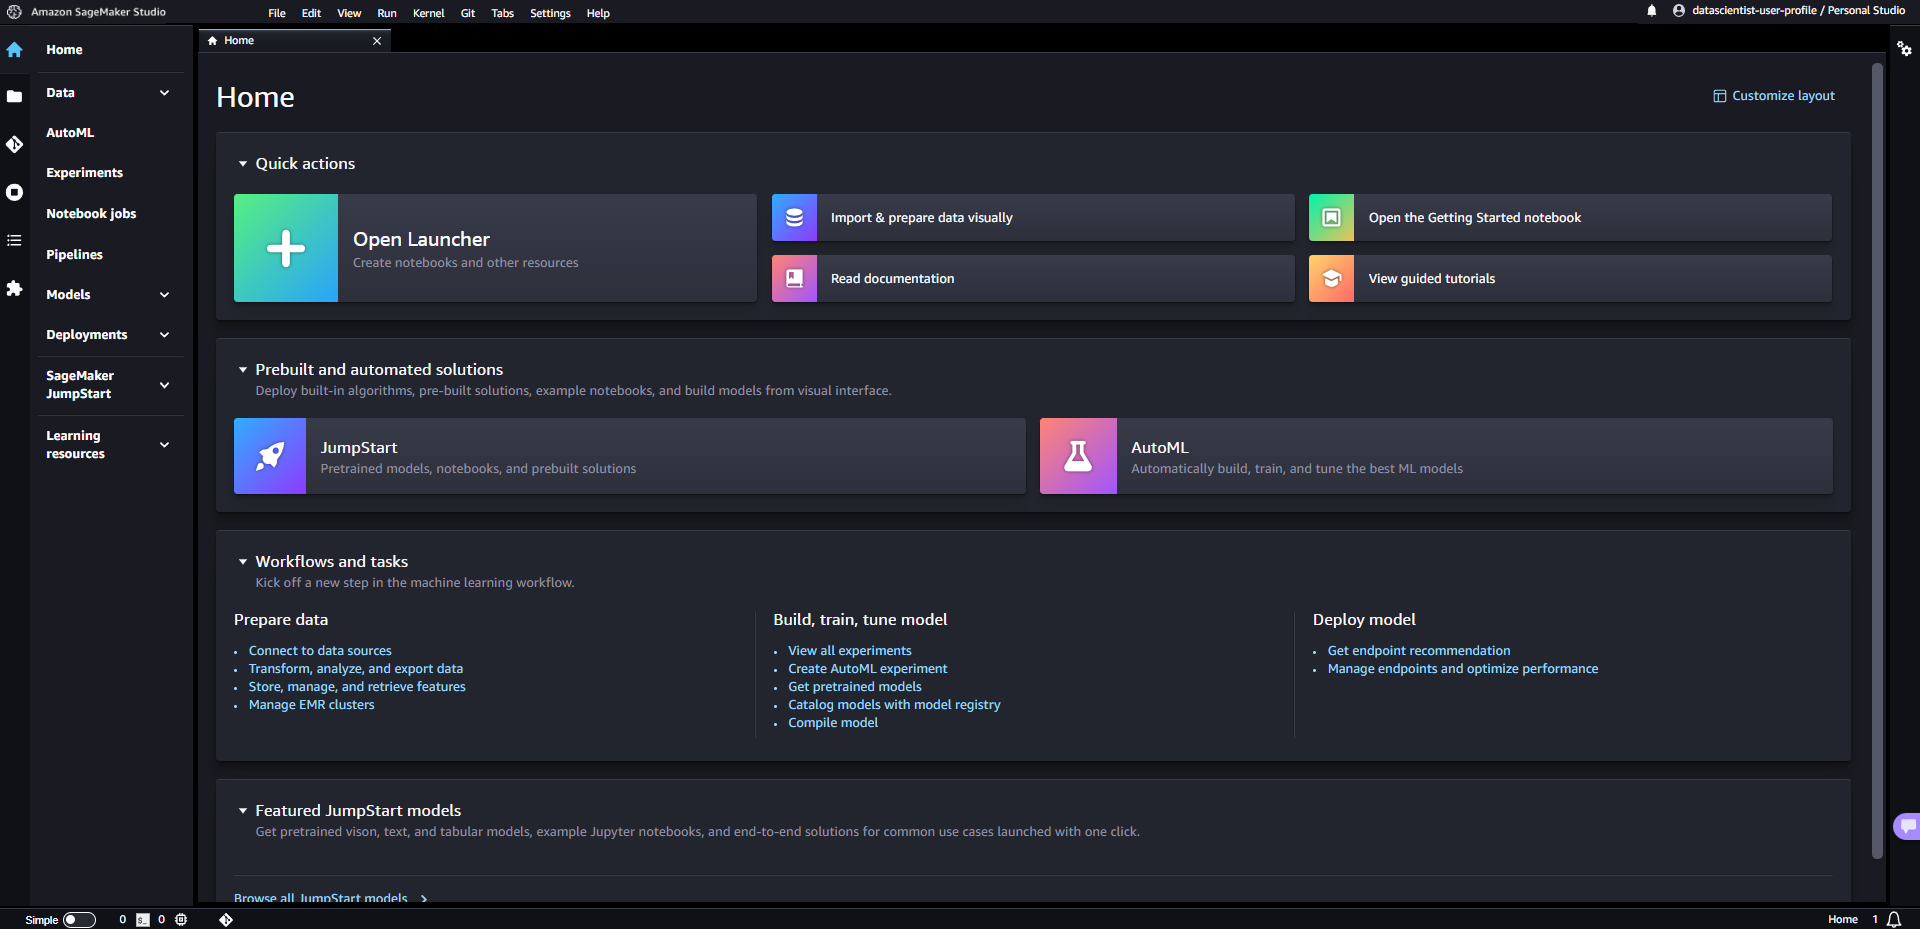
Task: Select the Git icon in the left sidebar
Action: pos(14,144)
